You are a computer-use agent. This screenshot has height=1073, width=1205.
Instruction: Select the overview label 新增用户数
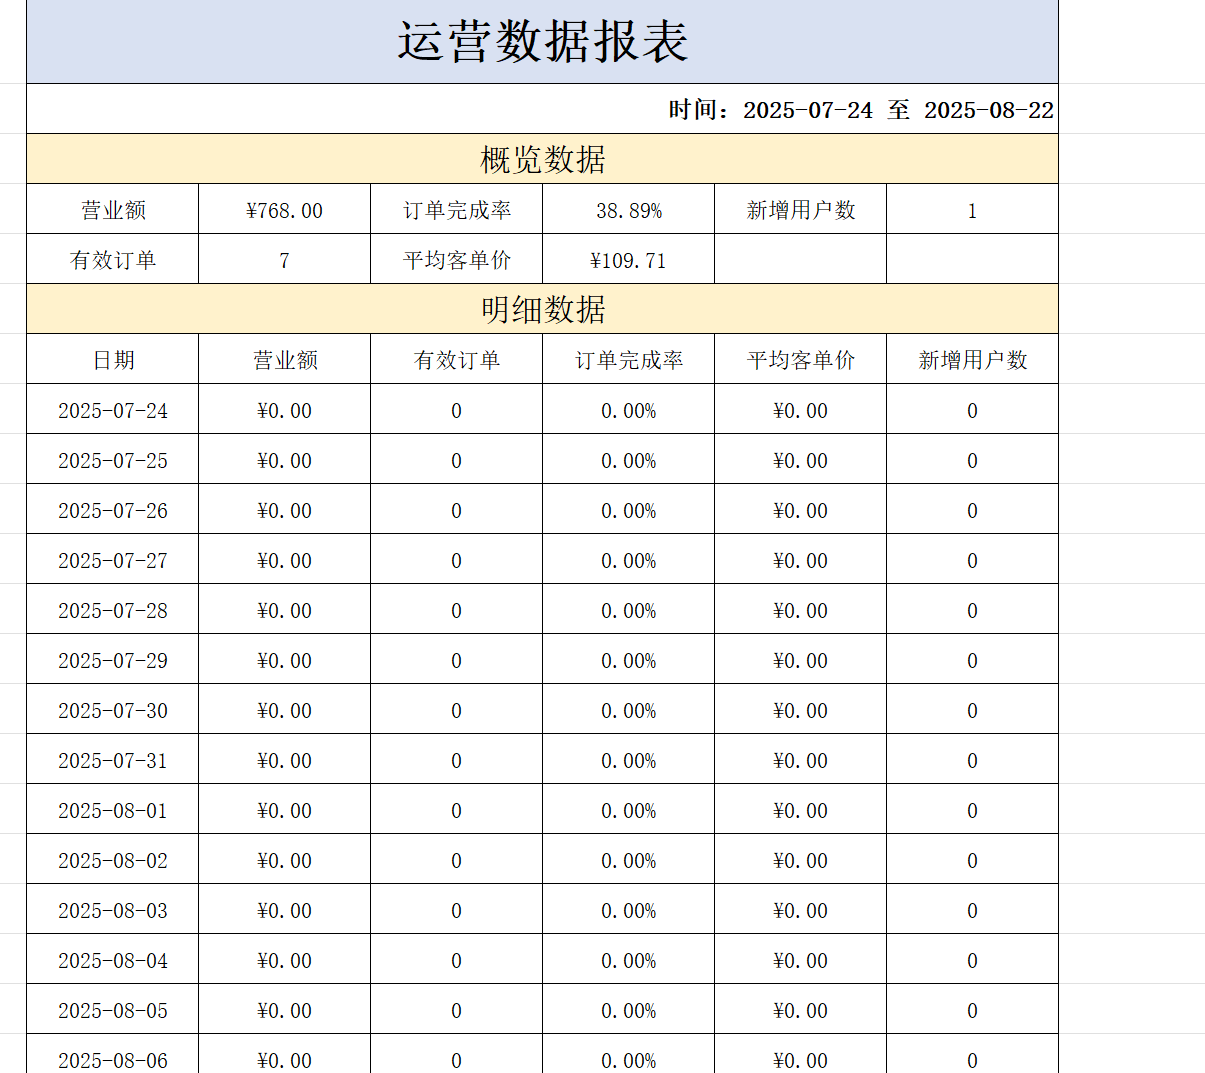801,209
